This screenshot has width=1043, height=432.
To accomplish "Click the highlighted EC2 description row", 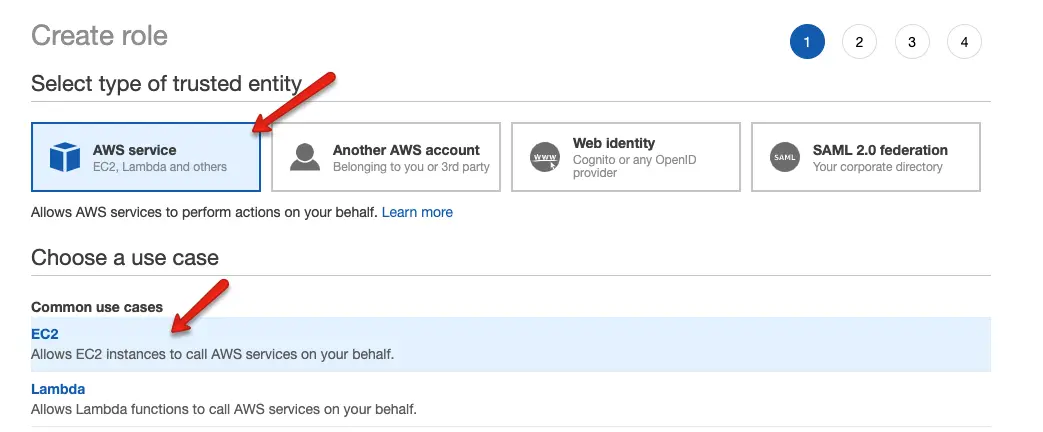I will click(511, 344).
